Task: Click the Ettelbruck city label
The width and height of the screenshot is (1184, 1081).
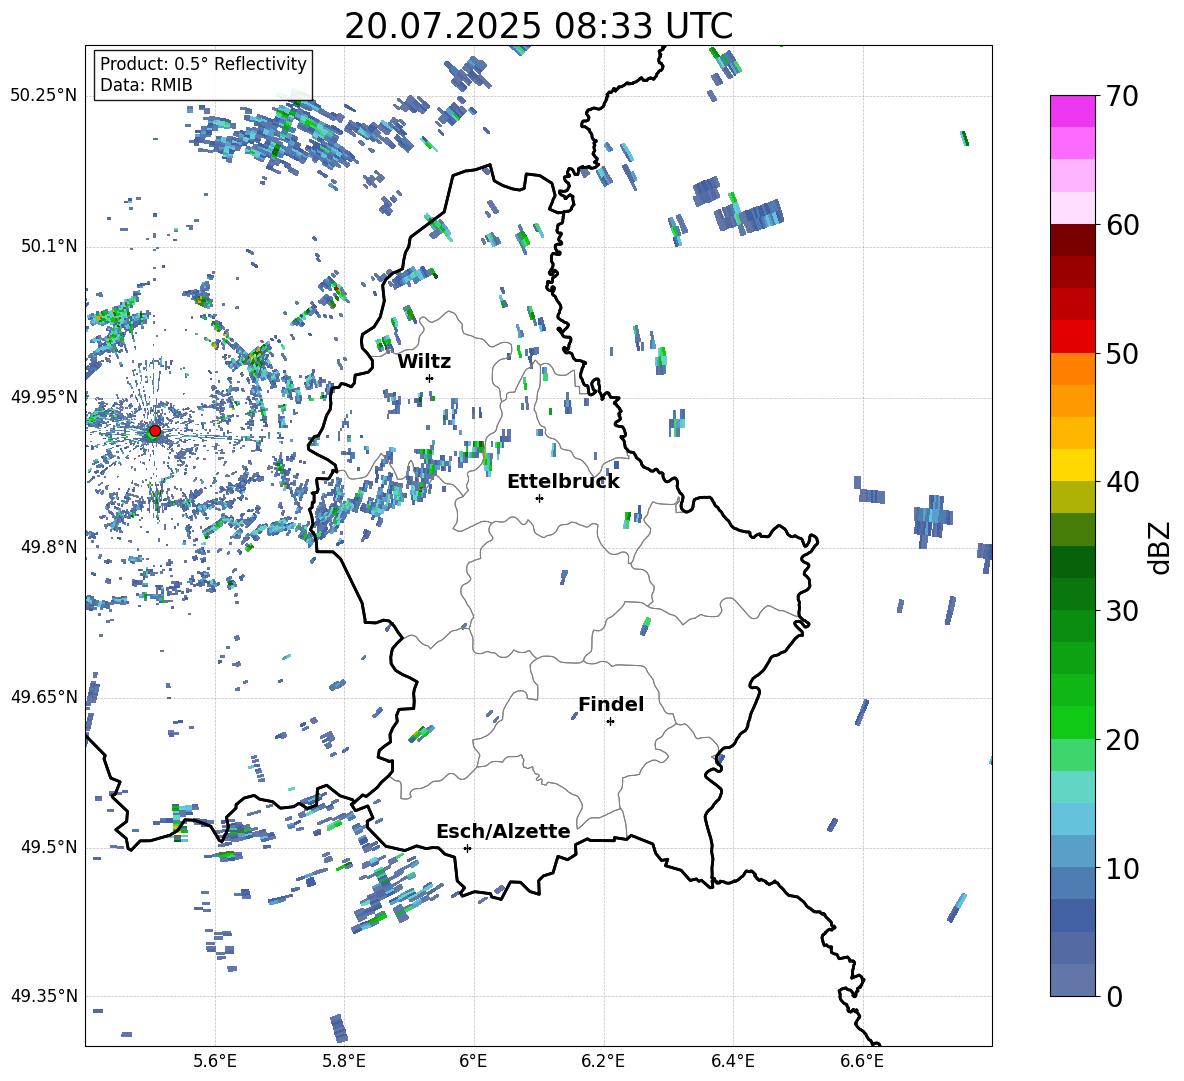Action: pos(563,482)
